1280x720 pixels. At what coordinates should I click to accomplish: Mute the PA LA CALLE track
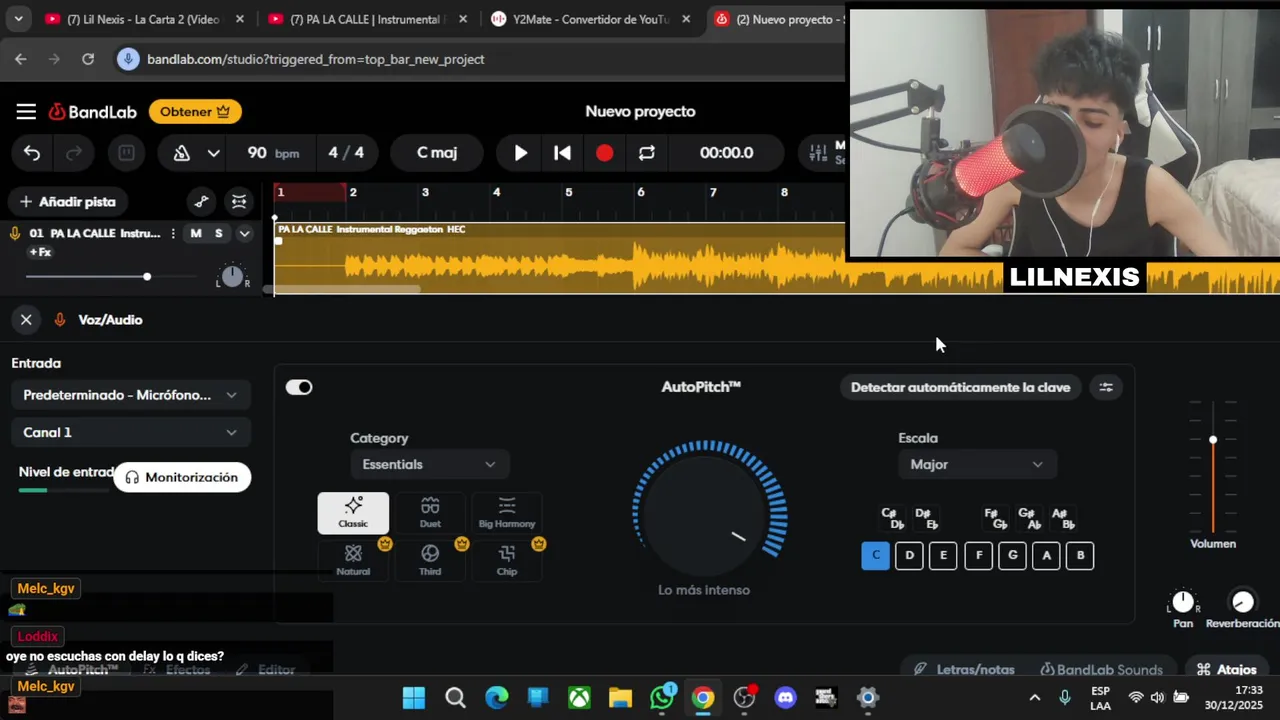pyautogui.click(x=196, y=233)
